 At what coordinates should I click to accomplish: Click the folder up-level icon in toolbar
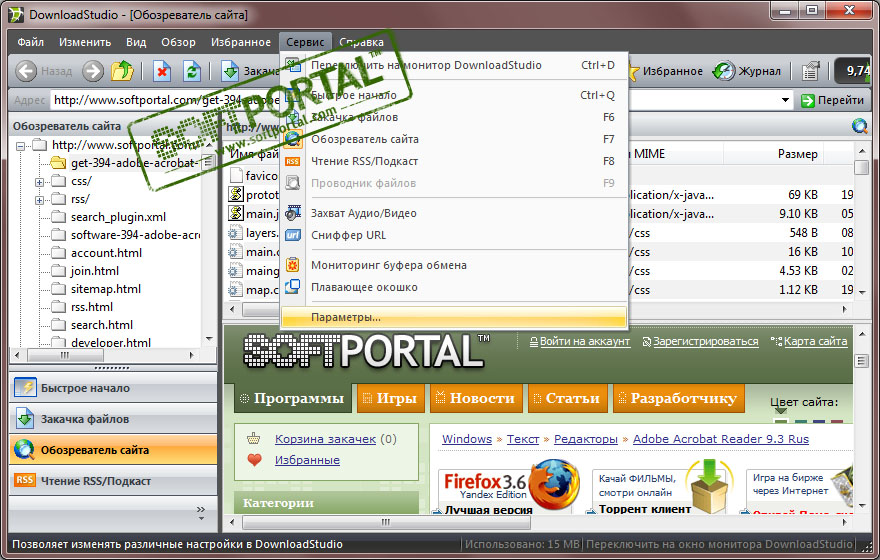[122, 71]
